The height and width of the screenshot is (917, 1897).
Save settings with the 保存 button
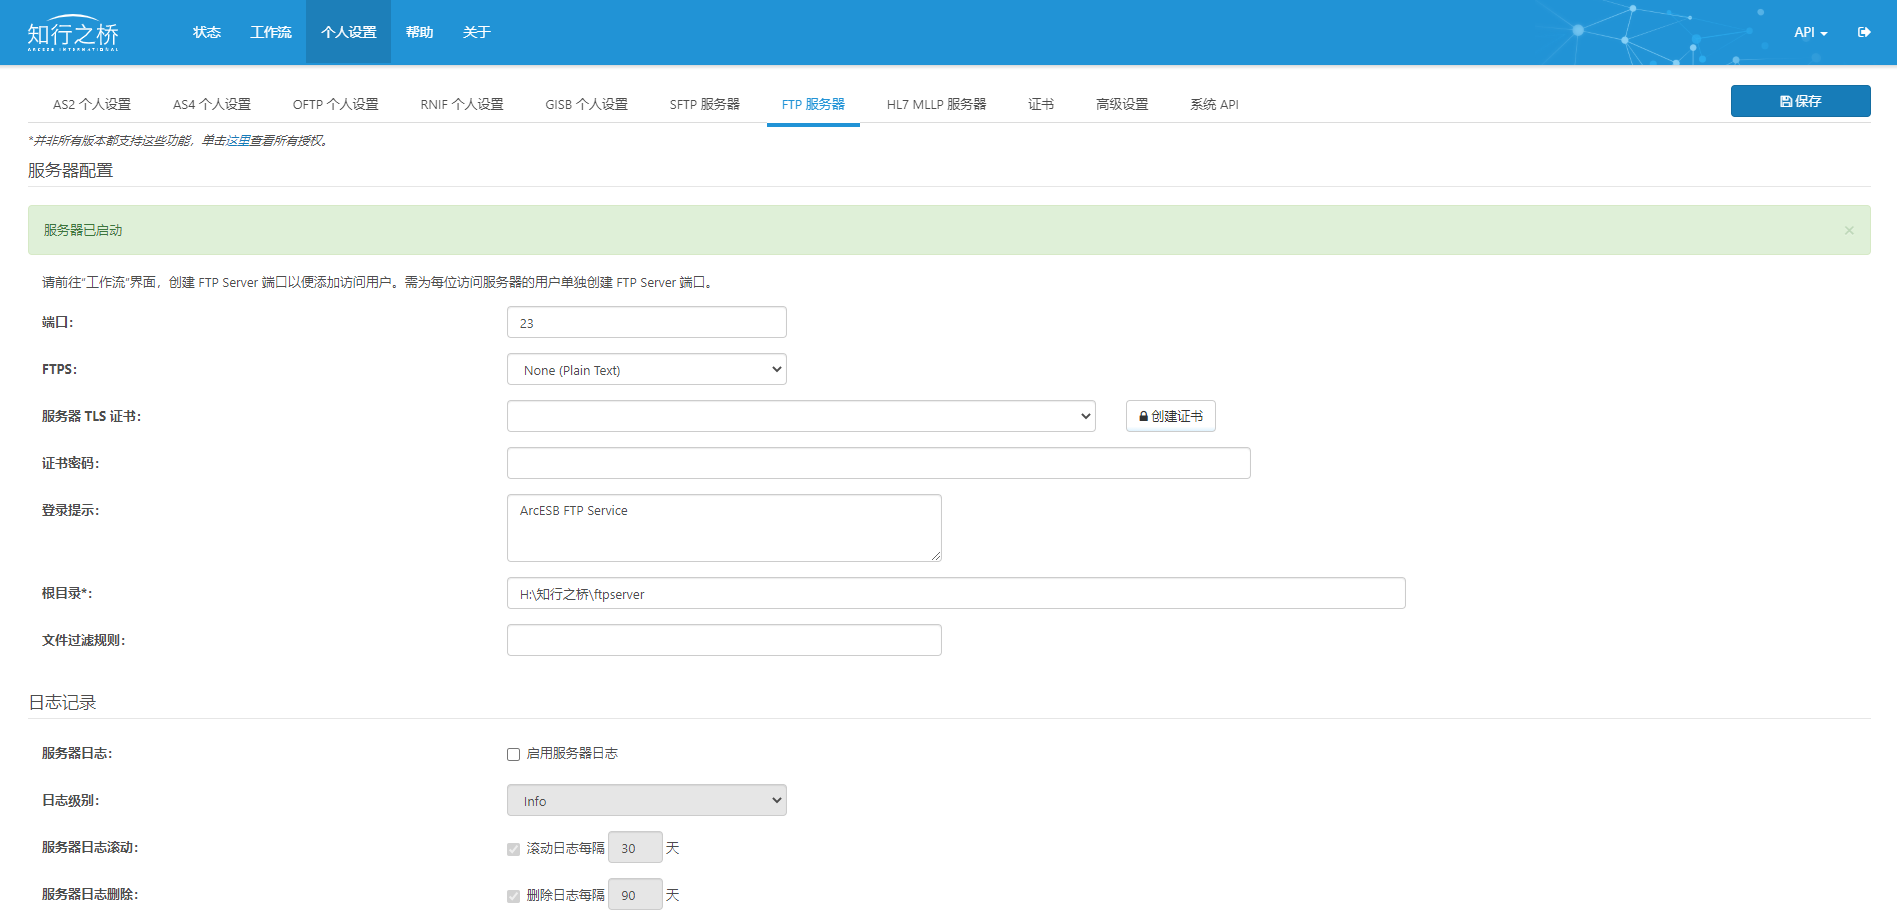1800,101
